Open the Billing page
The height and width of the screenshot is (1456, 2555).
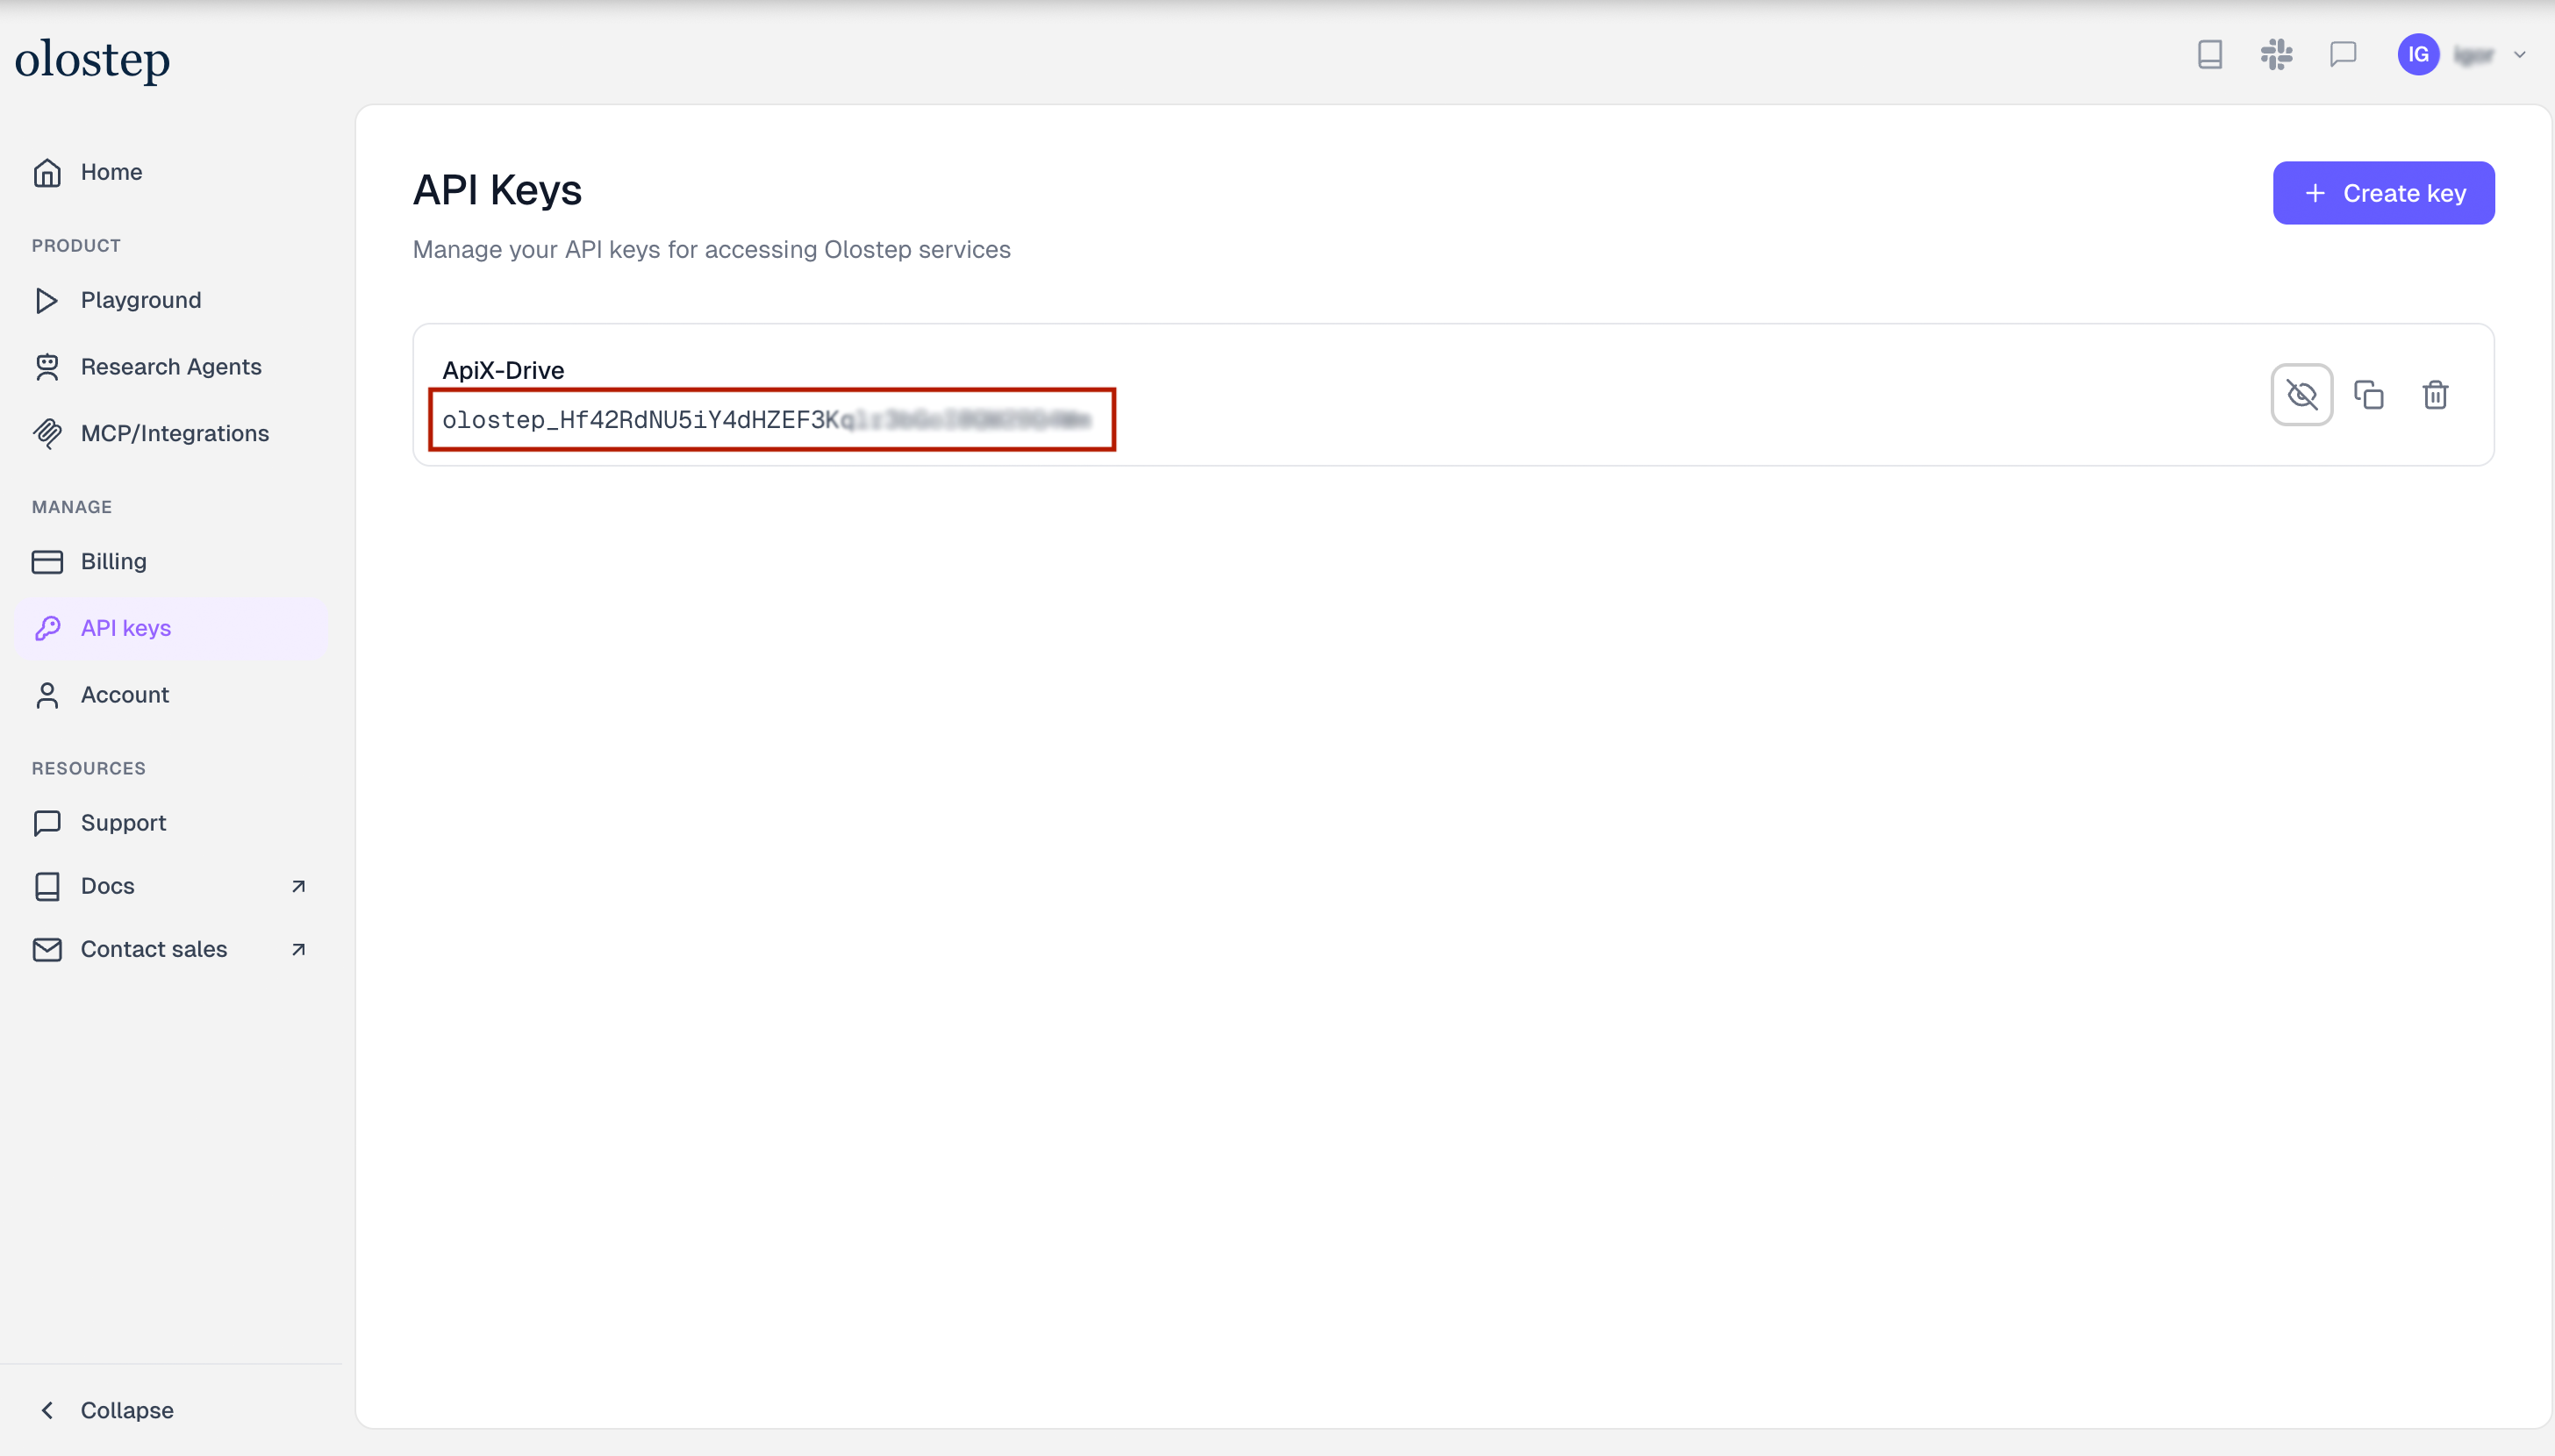click(113, 561)
